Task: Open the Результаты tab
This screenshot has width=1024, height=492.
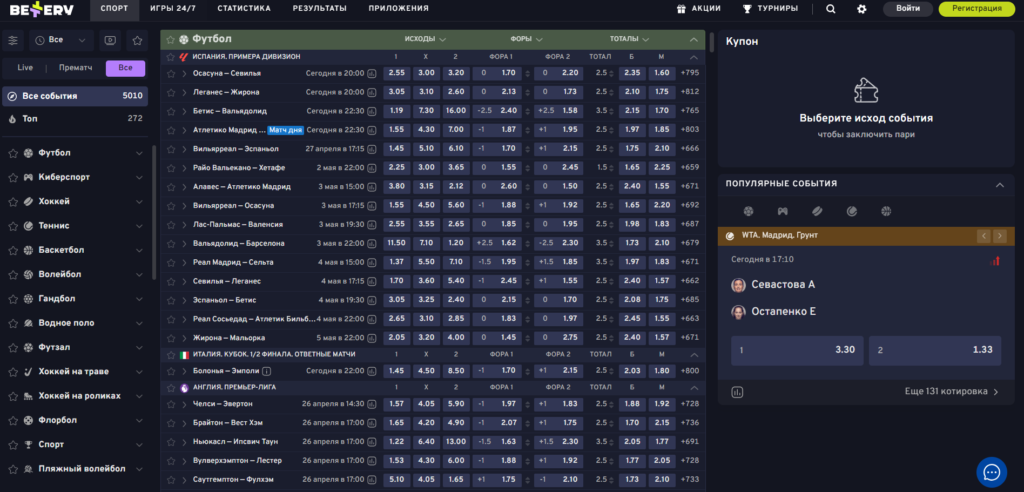Action: (x=319, y=9)
